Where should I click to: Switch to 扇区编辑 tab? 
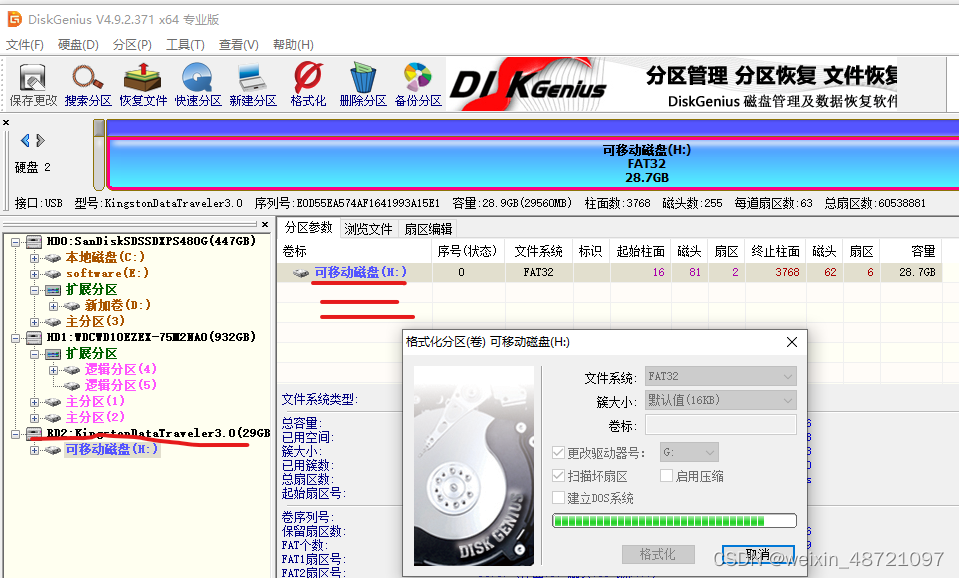(x=428, y=229)
